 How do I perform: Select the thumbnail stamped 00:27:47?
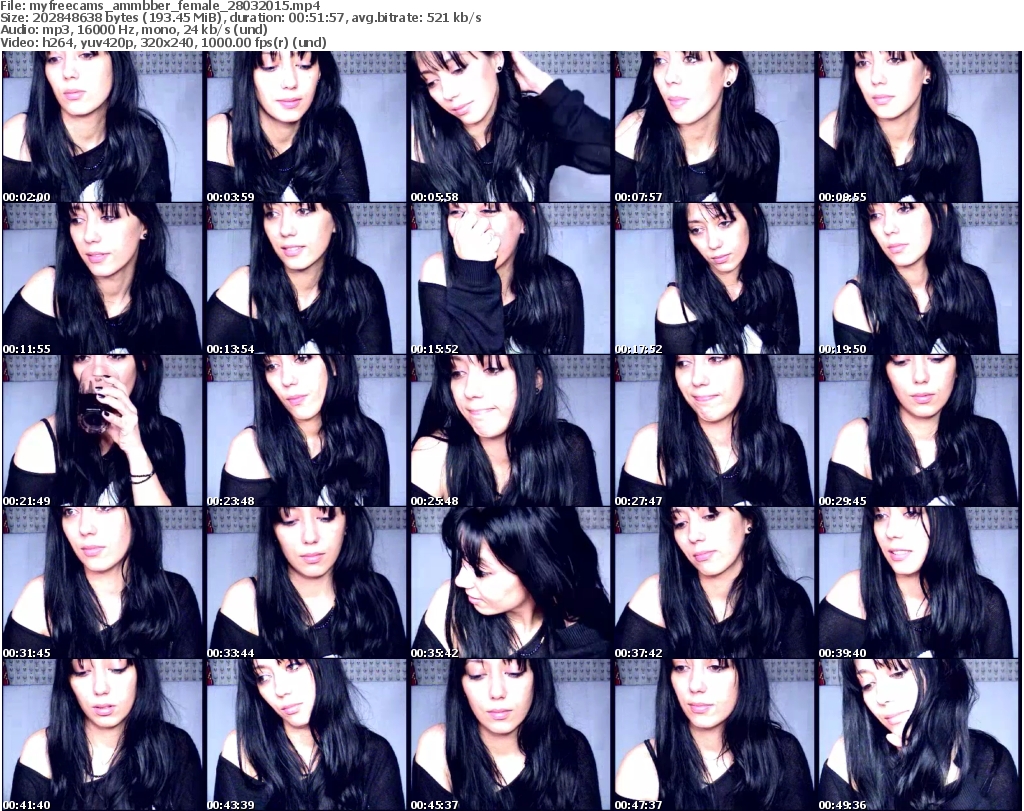(x=714, y=431)
